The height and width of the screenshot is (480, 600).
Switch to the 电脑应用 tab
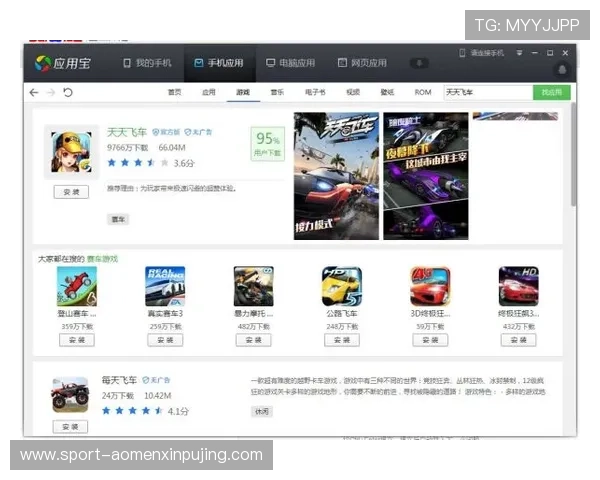(x=290, y=63)
